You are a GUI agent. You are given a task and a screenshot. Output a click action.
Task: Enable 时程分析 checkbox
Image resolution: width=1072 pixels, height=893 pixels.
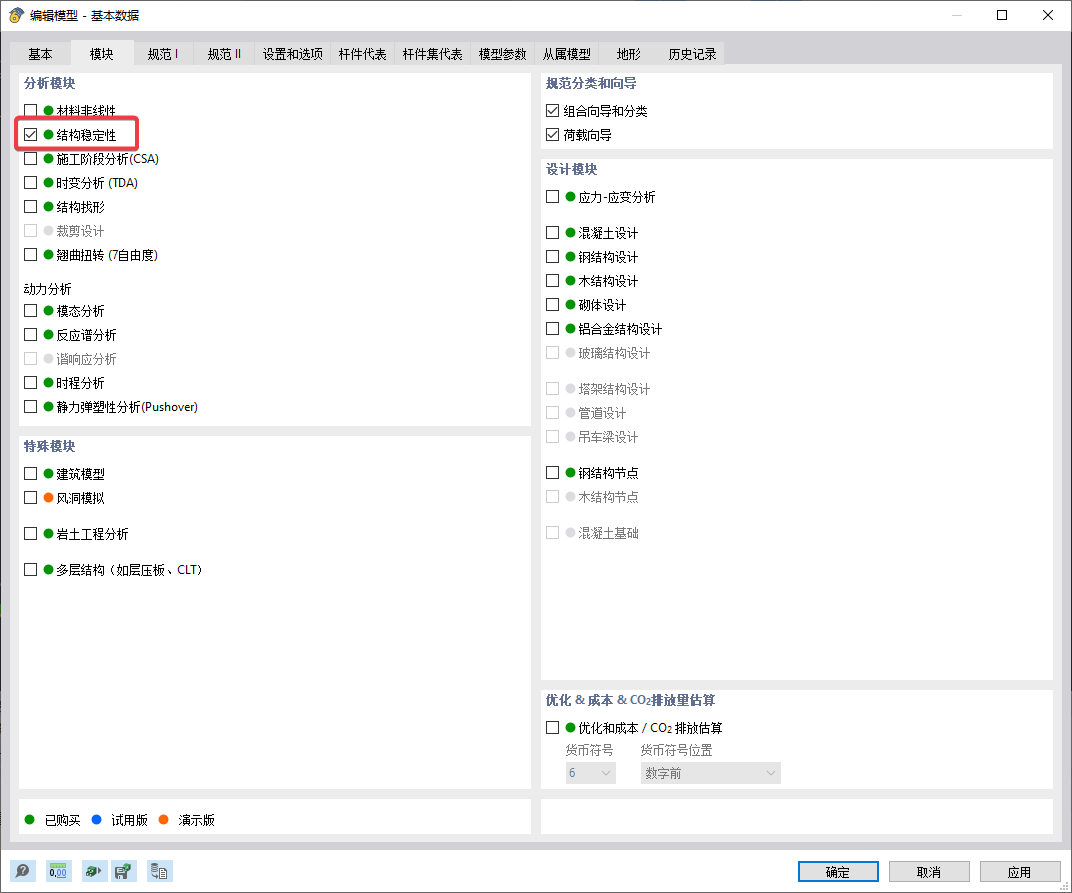pyautogui.click(x=30, y=382)
